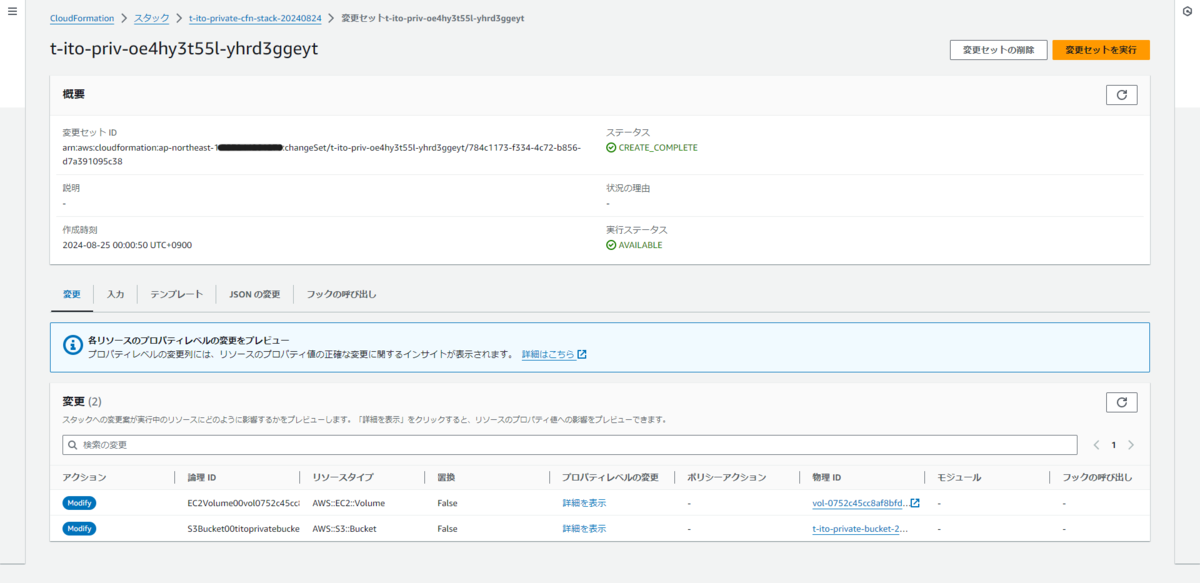
Task: Click the 論理 ID column header
Action: click(x=202, y=477)
